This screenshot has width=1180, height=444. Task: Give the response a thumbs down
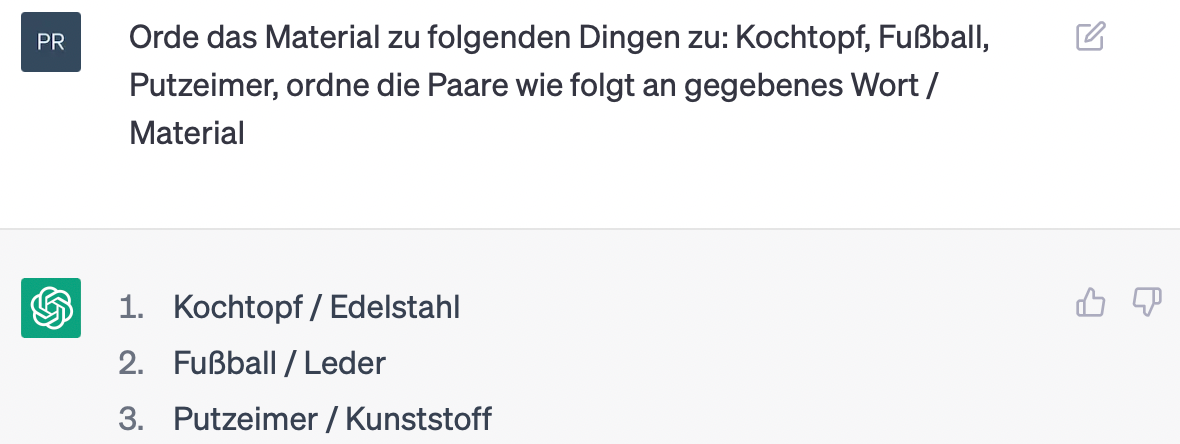(x=1147, y=303)
